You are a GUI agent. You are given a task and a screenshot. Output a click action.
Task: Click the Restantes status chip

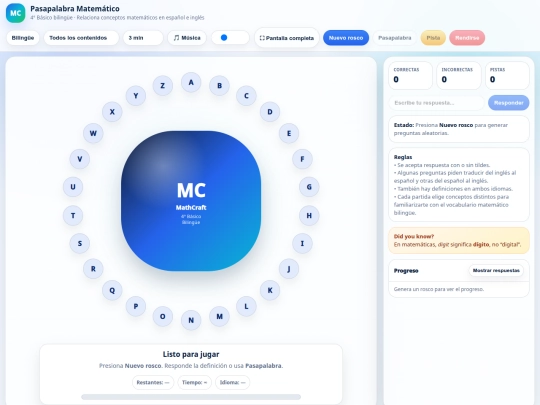pyautogui.click(x=153, y=383)
